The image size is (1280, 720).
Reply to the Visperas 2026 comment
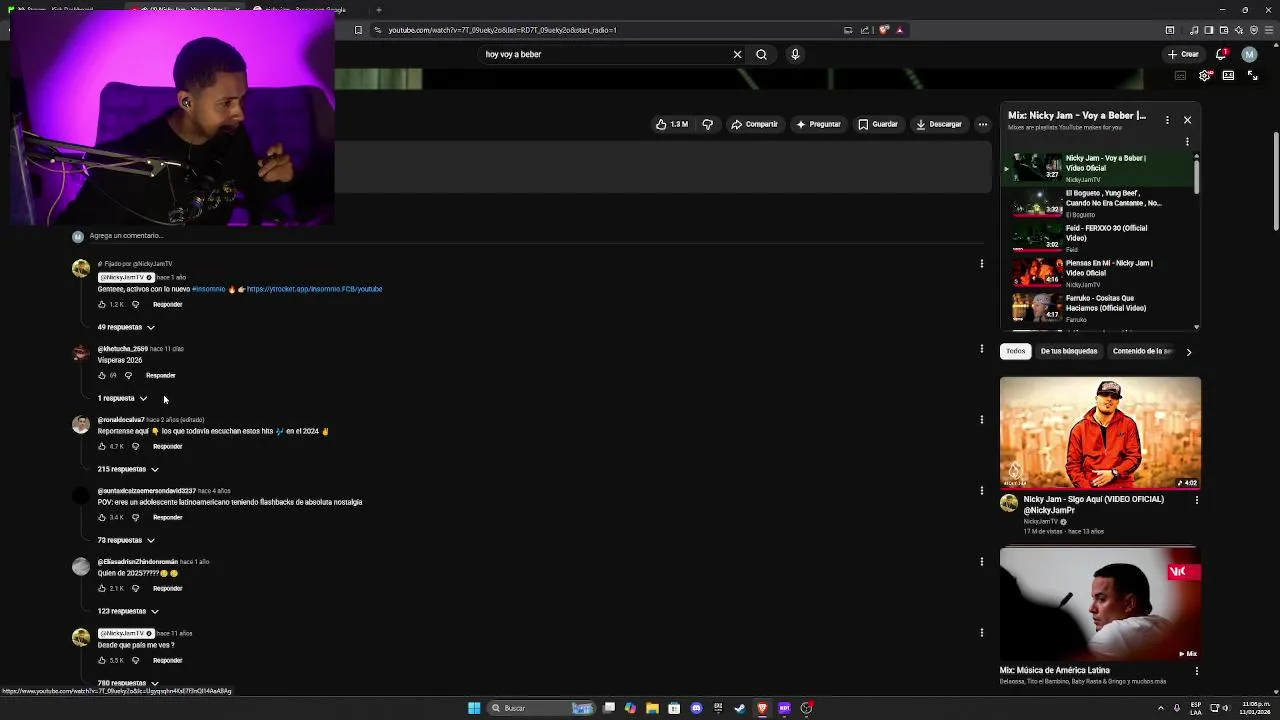click(160, 375)
